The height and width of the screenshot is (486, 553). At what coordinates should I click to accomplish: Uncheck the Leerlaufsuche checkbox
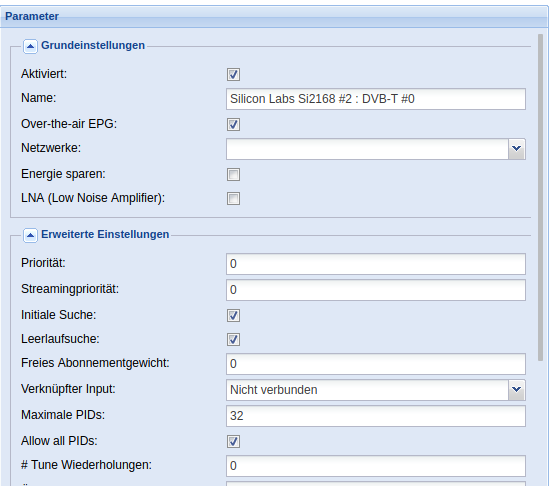pyautogui.click(x=233, y=340)
